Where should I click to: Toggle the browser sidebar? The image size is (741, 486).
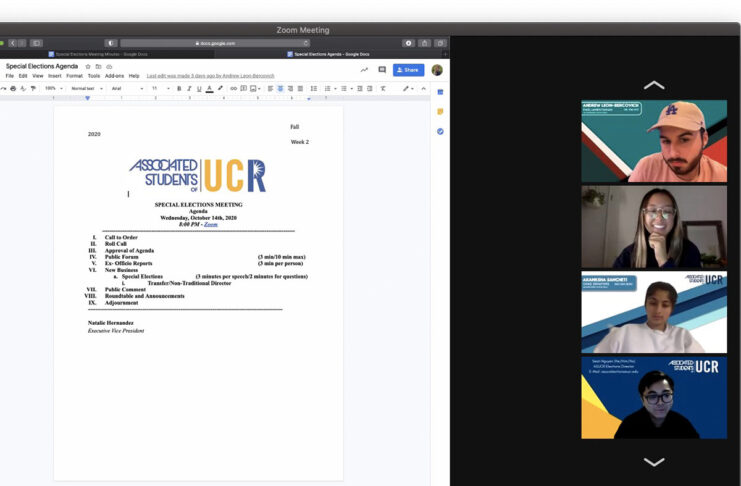coord(36,43)
